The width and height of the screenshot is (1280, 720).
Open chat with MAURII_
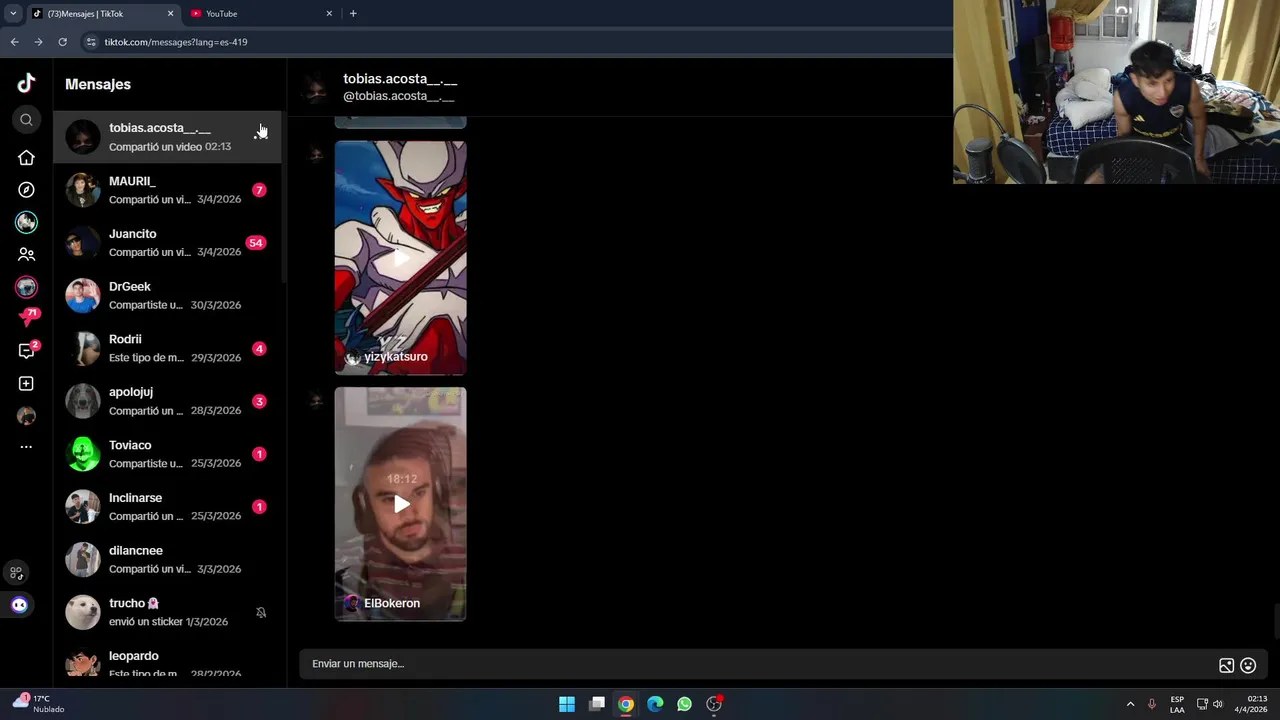167,190
